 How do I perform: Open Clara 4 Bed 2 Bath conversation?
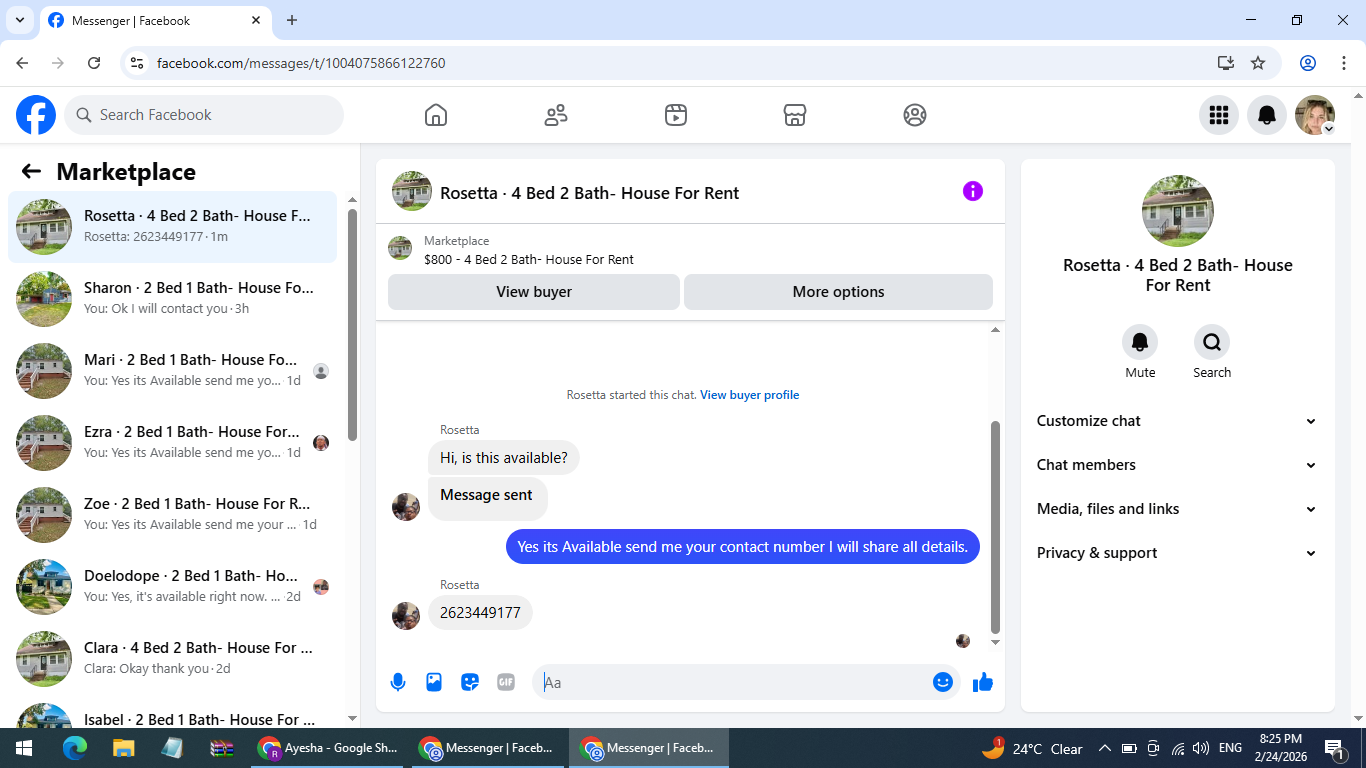coord(172,659)
